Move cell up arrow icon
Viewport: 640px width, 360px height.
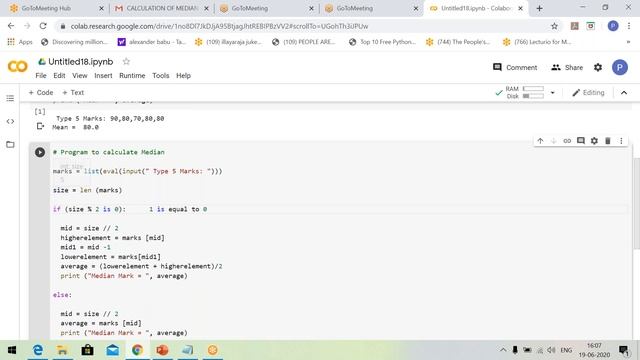click(540, 141)
